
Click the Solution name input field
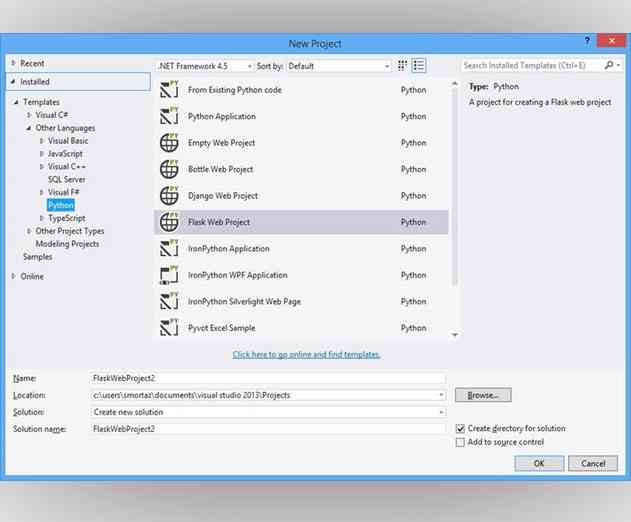point(268,429)
